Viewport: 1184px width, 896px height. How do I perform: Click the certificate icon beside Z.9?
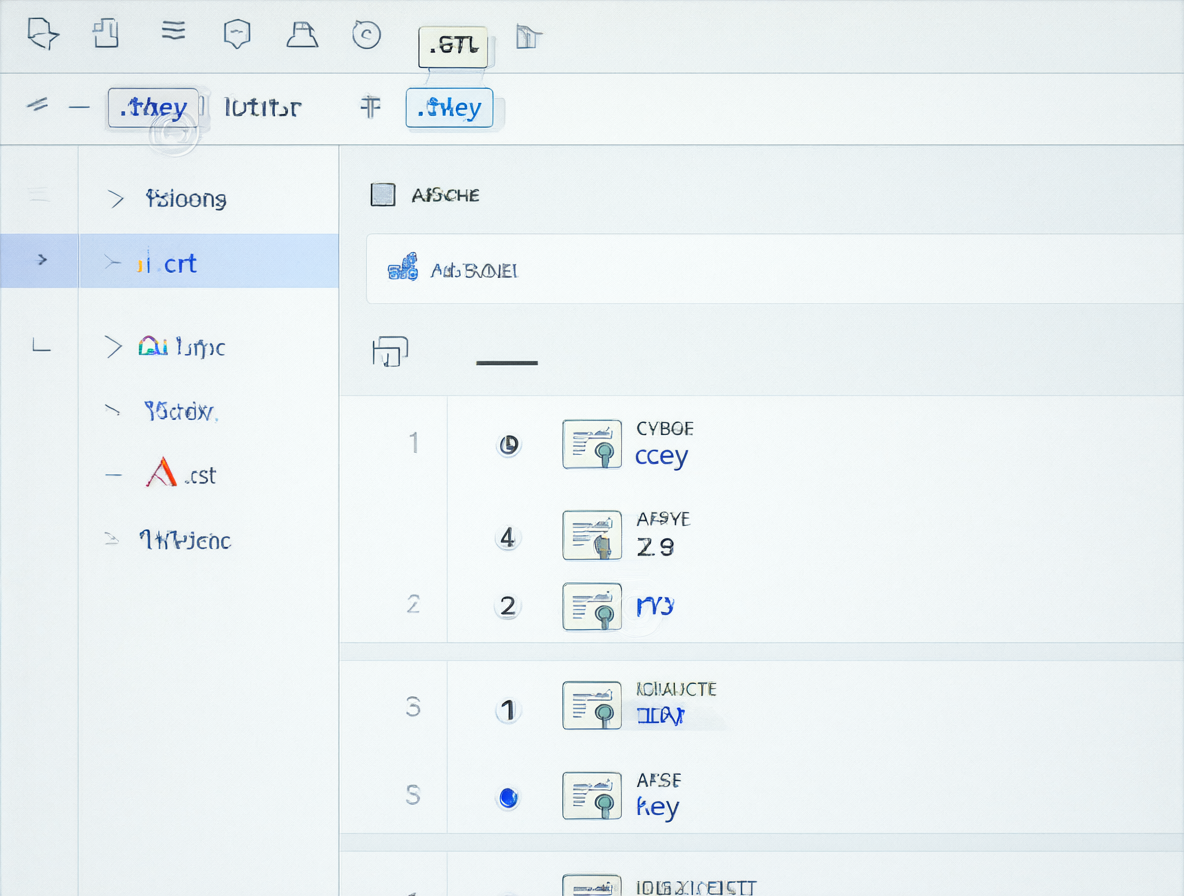[592, 535]
